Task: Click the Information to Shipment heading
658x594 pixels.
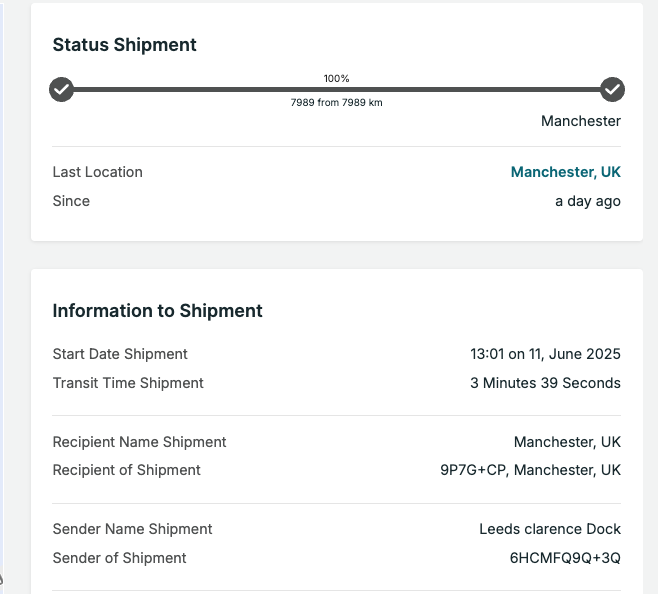Action: 157,311
